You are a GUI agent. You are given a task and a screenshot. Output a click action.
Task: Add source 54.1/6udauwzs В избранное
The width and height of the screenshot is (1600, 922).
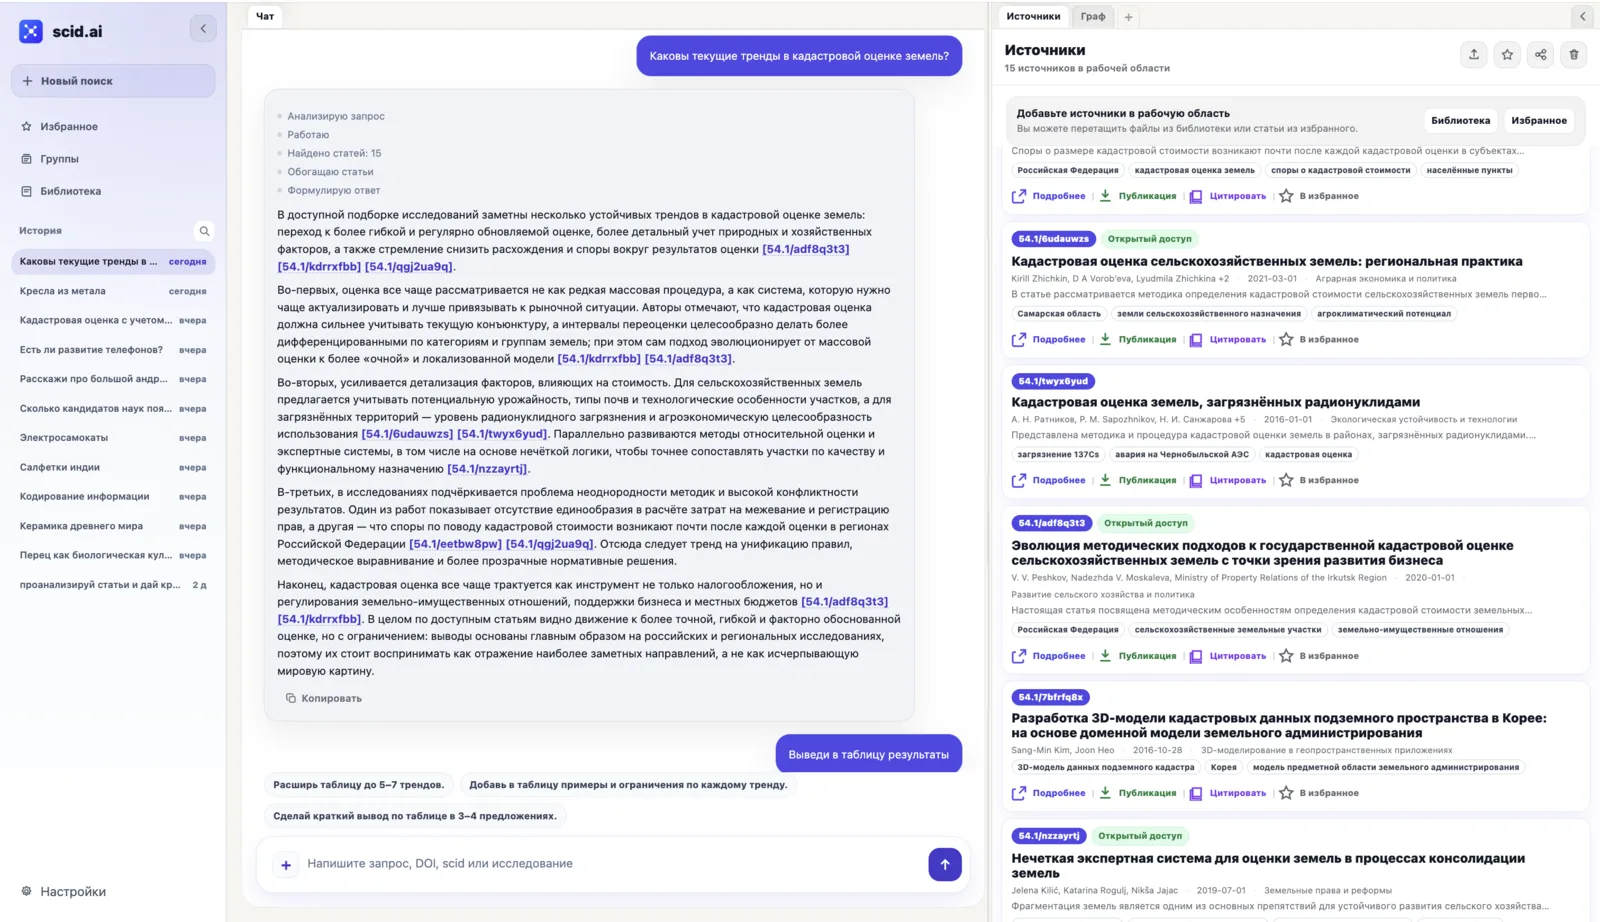click(1318, 340)
